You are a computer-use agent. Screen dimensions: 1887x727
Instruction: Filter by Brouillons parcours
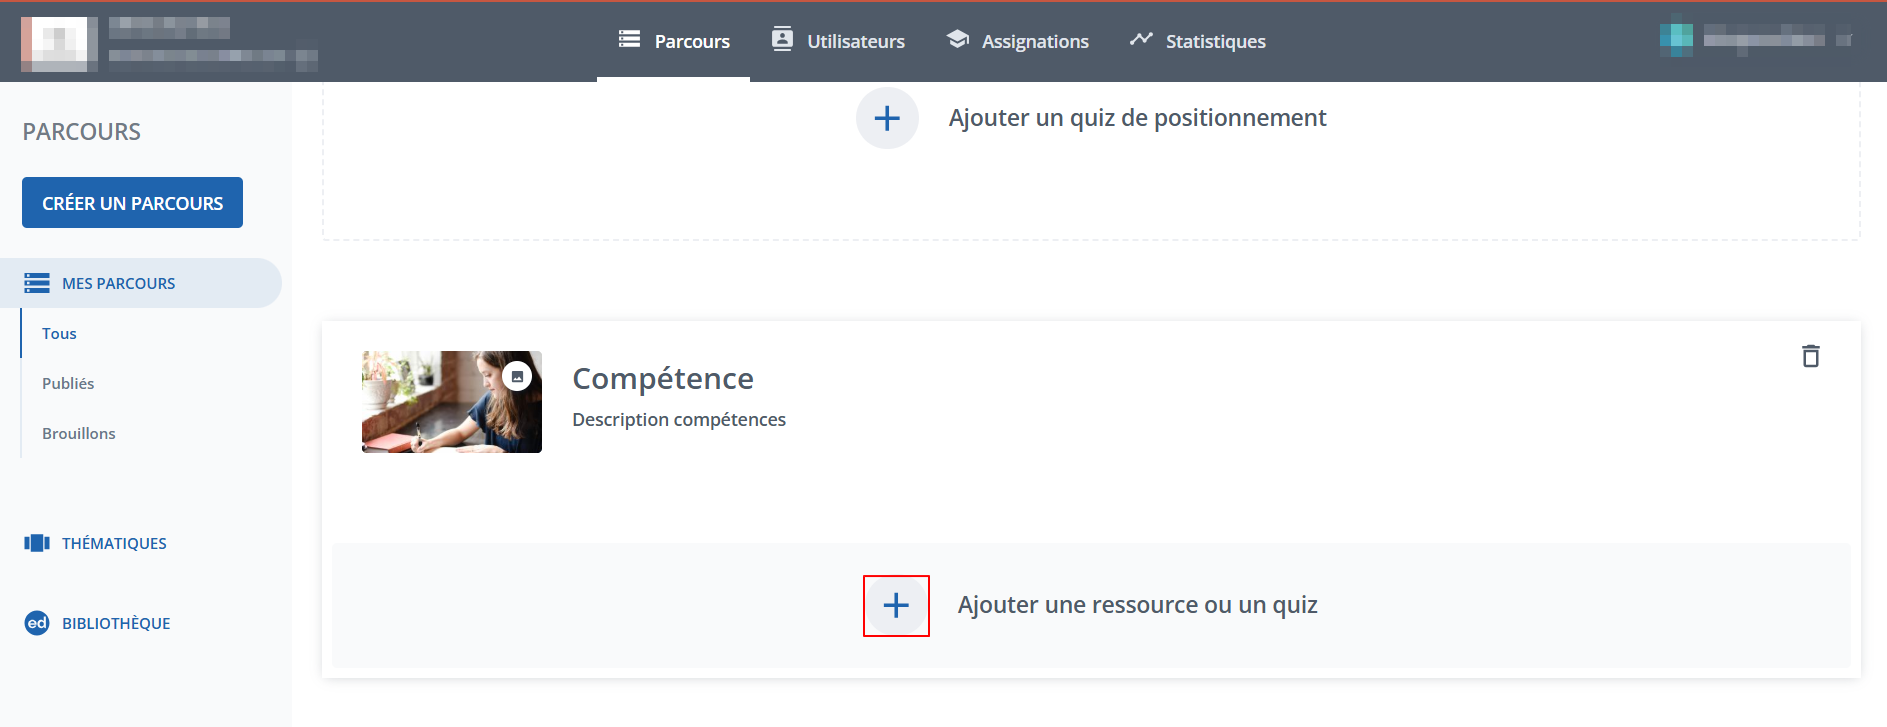(79, 434)
